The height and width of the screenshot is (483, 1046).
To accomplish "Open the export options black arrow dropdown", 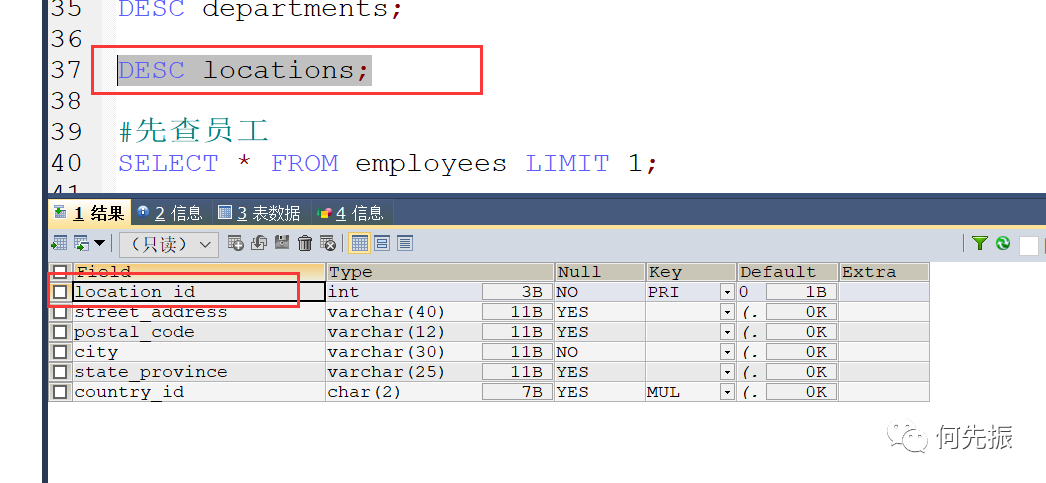I will click(99, 244).
